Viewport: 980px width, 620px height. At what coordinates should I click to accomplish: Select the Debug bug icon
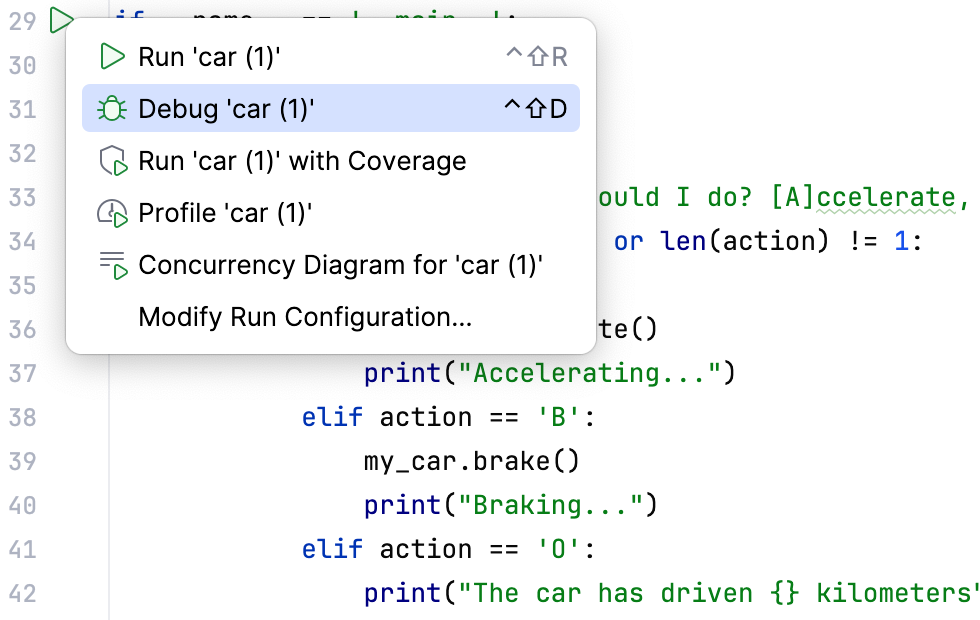pos(112,108)
